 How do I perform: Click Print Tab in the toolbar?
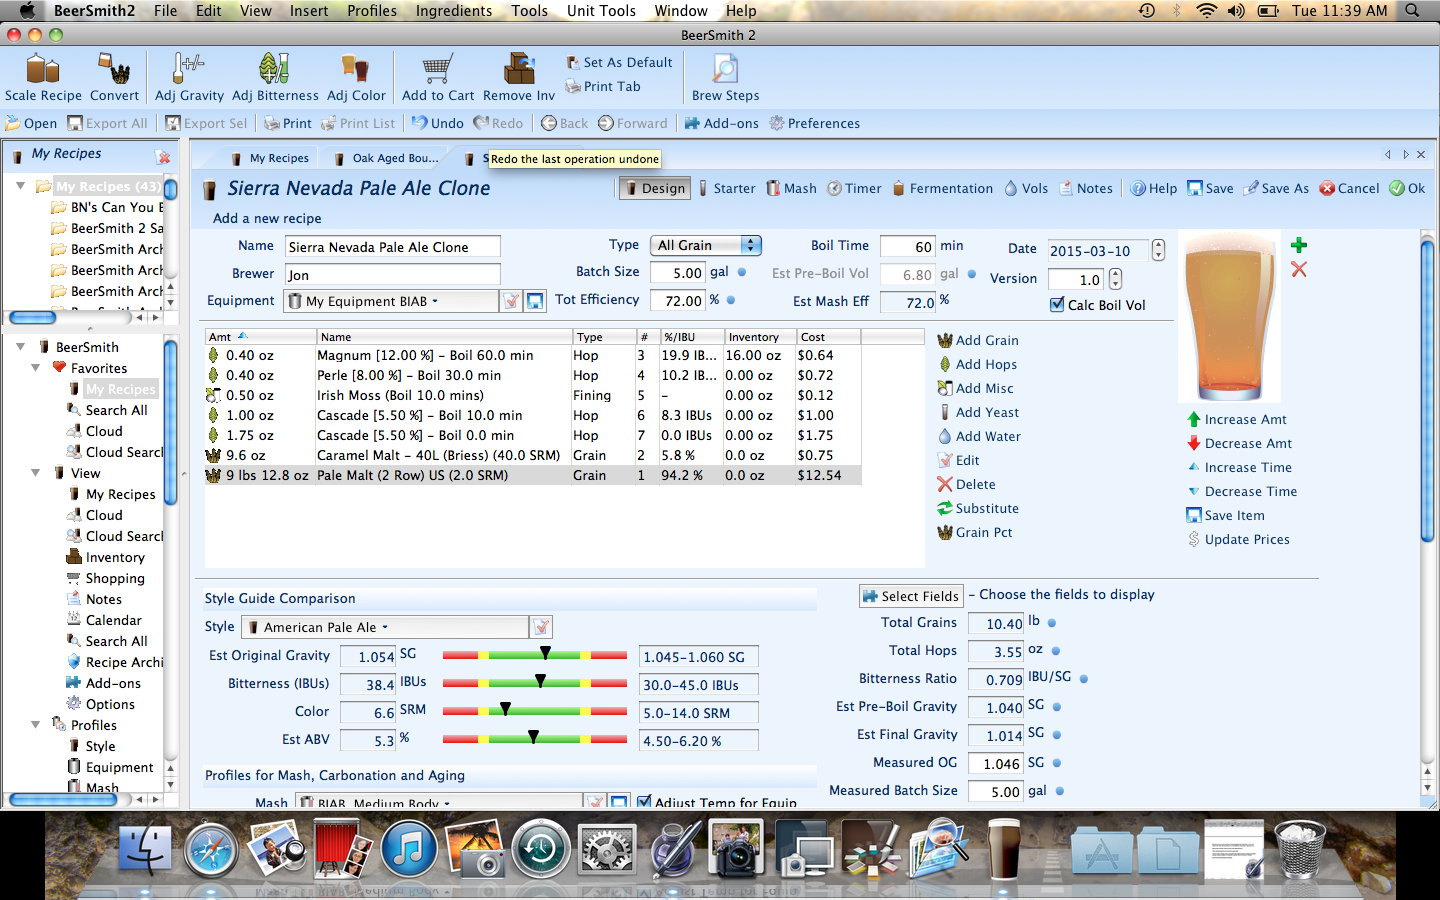tap(603, 86)
